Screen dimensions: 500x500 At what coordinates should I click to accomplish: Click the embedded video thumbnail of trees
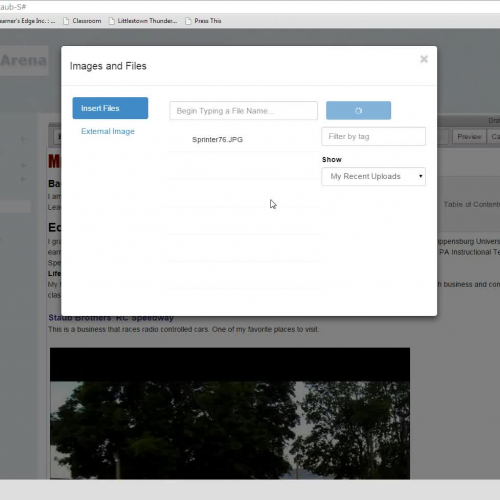[x=230, y=413]
